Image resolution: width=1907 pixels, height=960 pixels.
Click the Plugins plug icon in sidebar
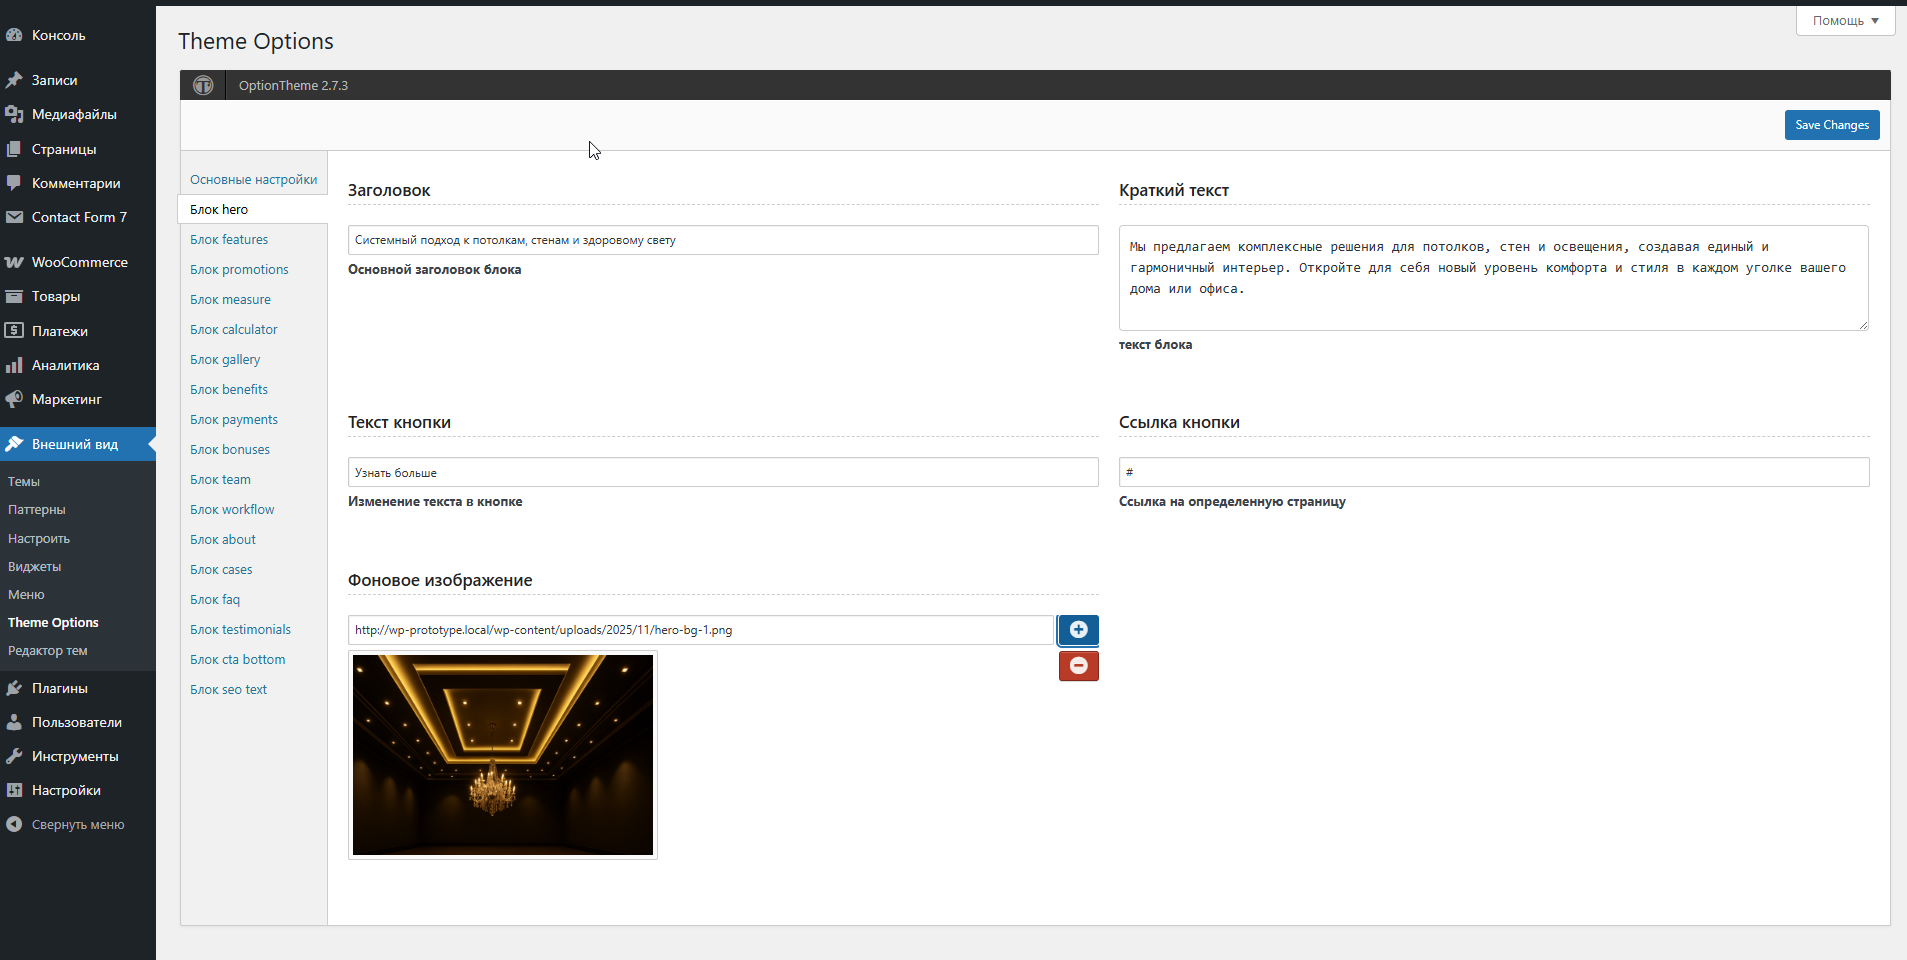[14, 688]
